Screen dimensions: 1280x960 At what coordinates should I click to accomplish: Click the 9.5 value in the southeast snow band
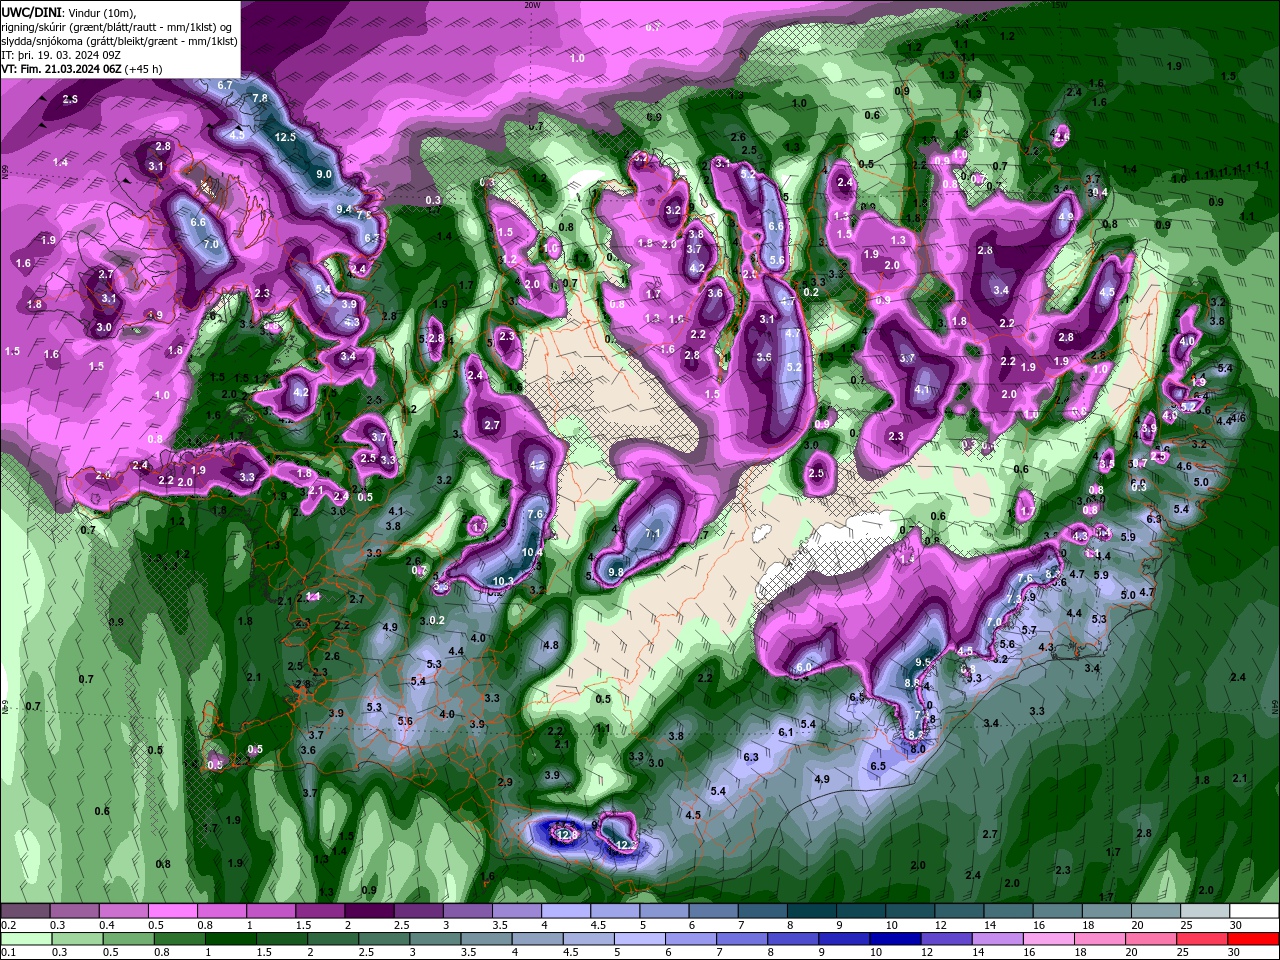point(924,662)
